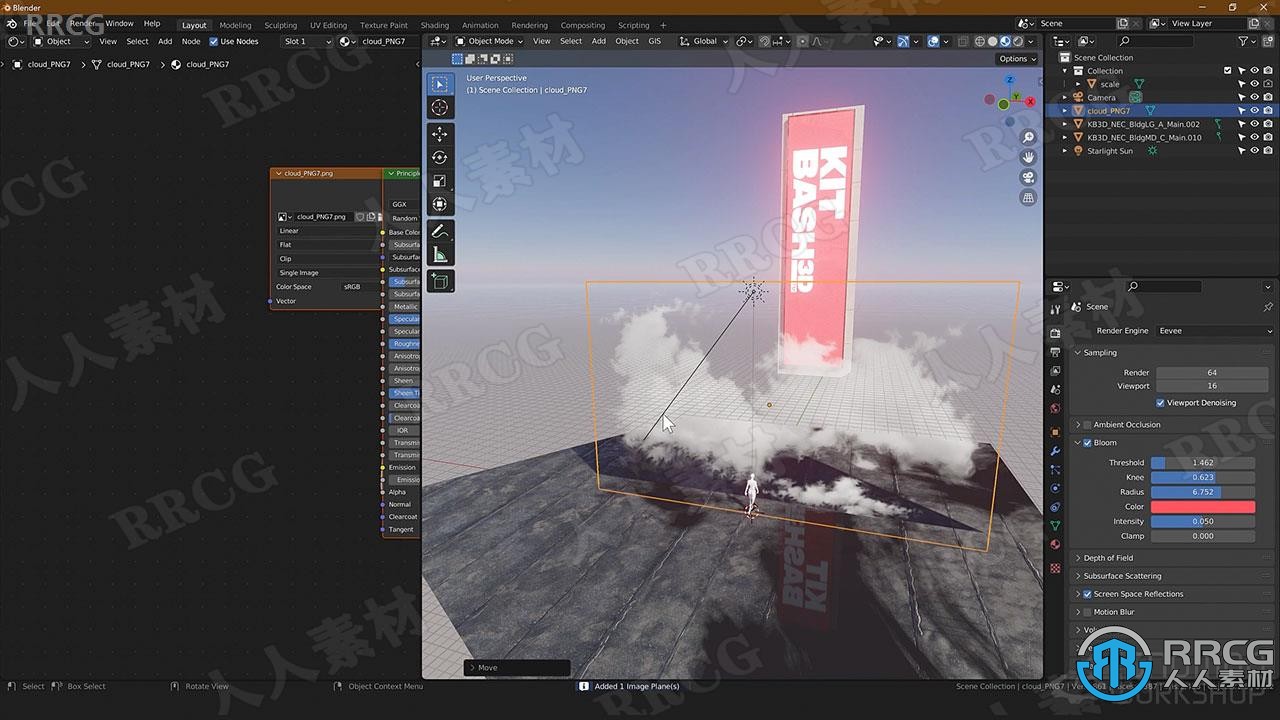Open the Window menu
Image resolution: width=1280 pixels, height=720 pixels.
pos(119,23)
